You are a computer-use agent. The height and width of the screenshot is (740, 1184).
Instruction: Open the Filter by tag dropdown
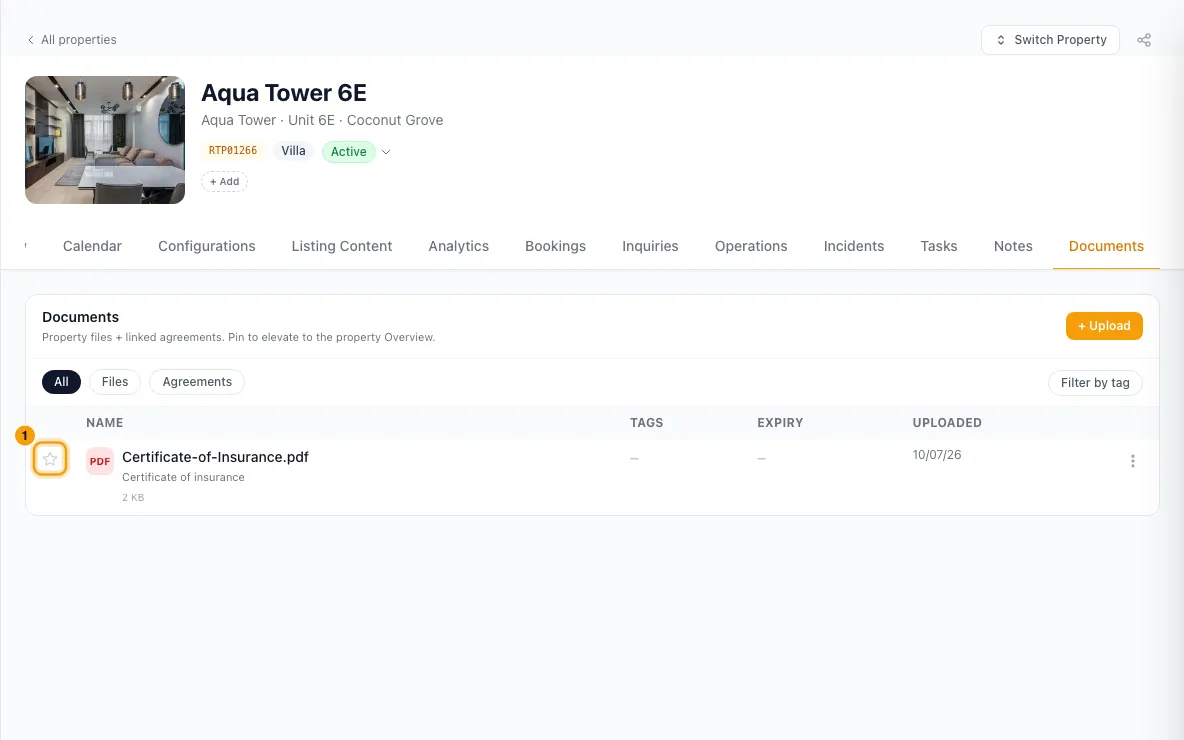pos(1095,383)
